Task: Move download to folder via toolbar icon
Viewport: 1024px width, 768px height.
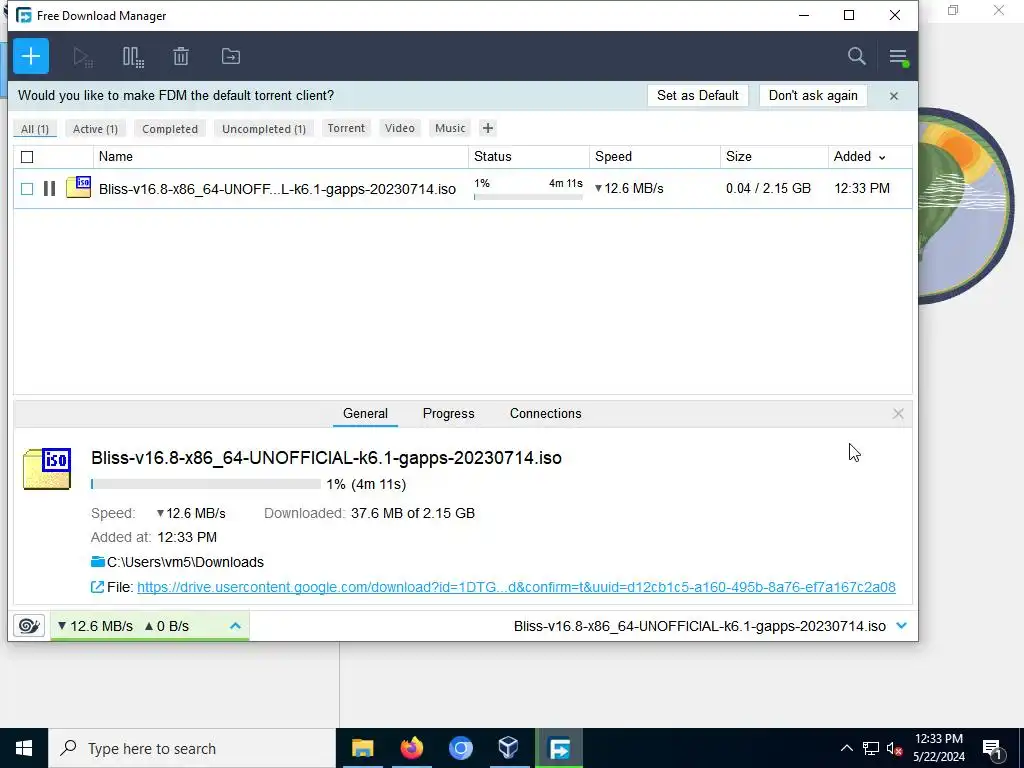Action: point(231,56)
